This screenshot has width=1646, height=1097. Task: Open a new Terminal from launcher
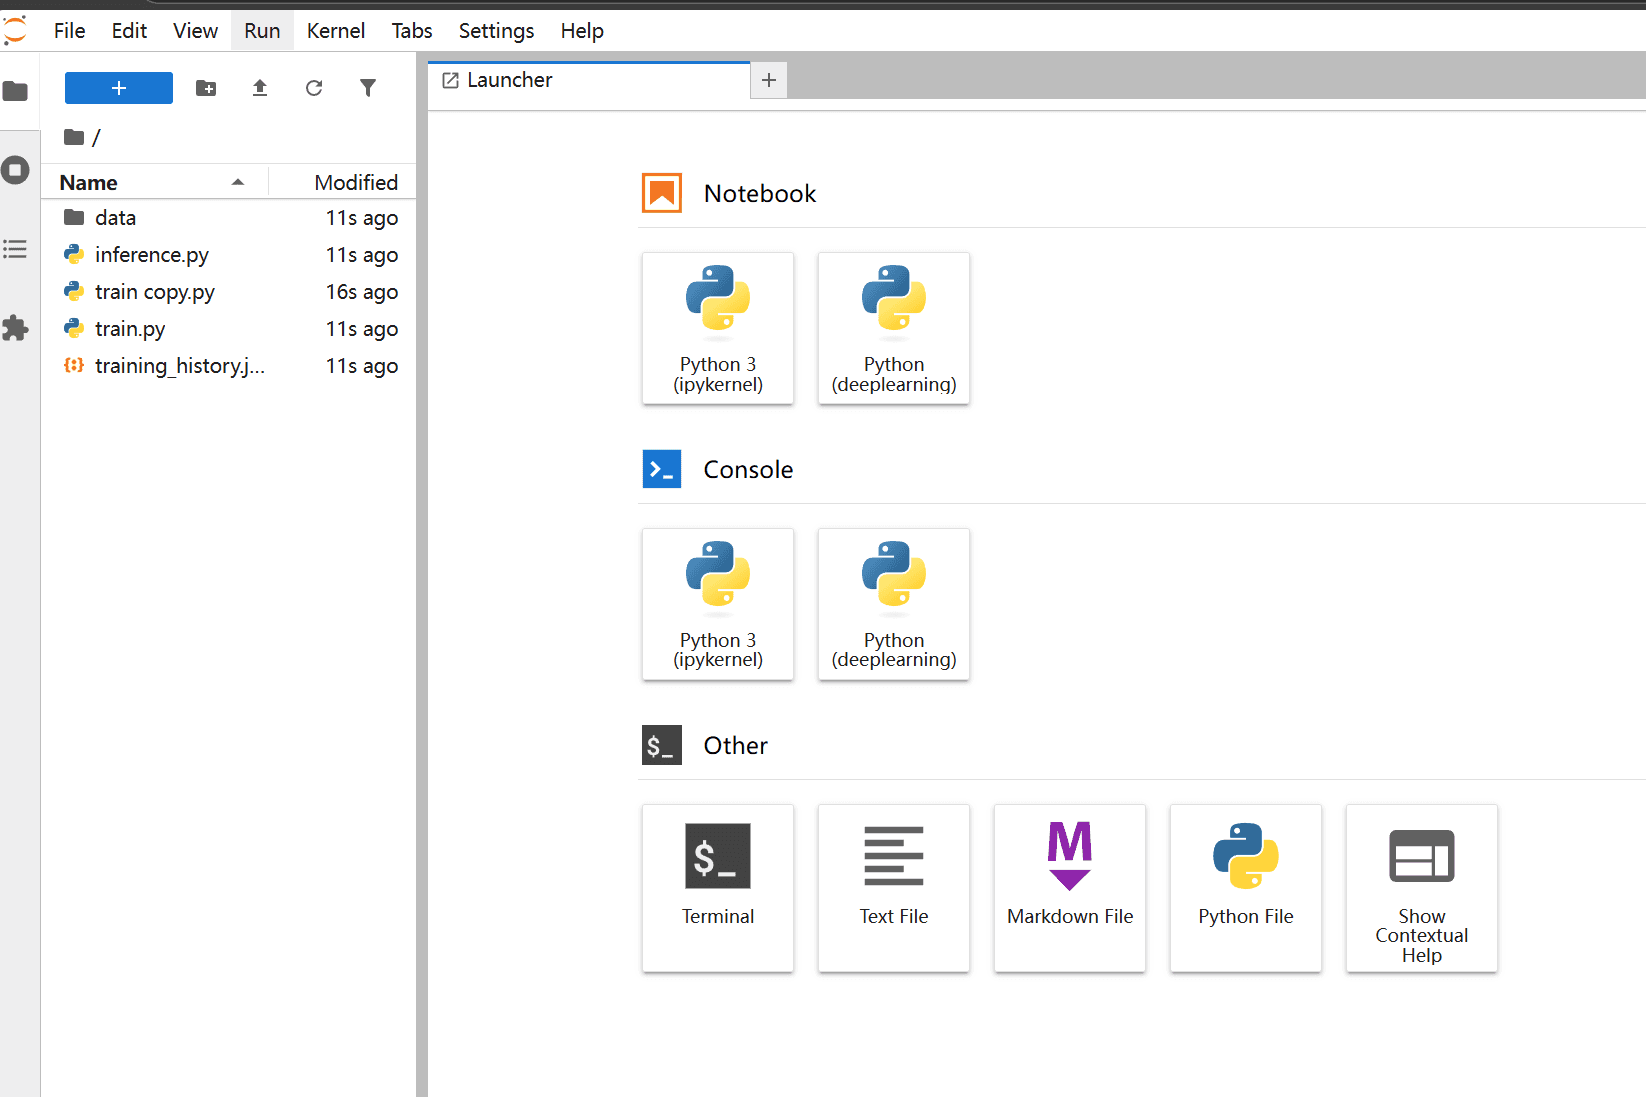pos(717,887)
